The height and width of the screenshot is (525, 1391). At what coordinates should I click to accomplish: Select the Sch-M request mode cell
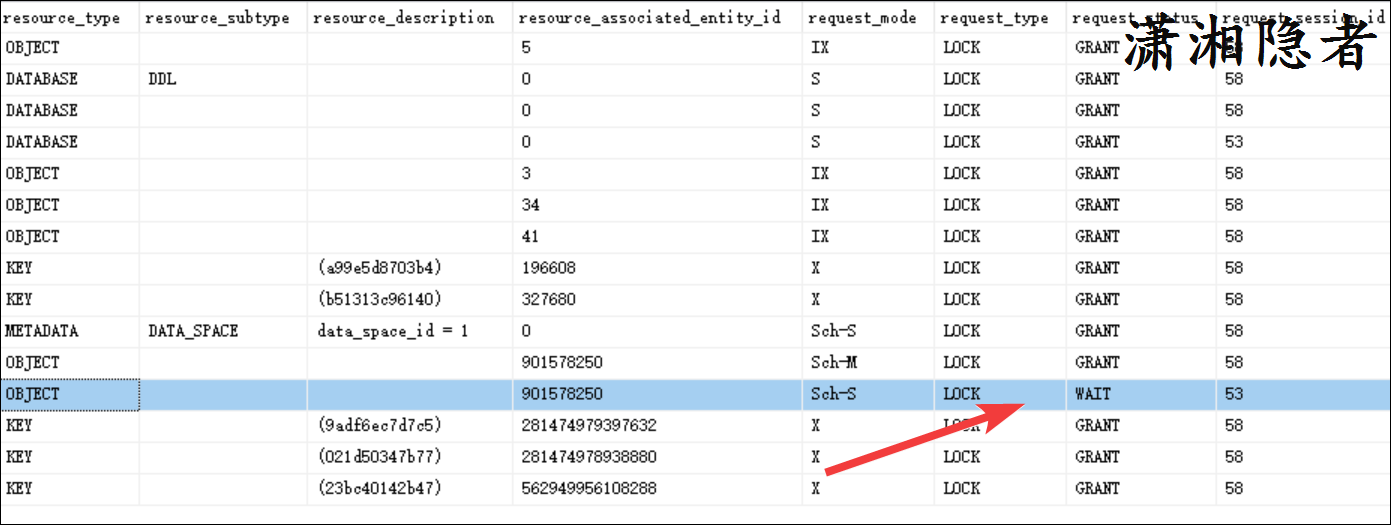[x=834, y=362]
